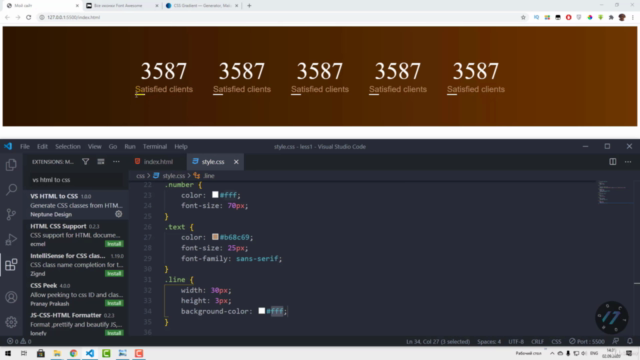Click Port : 5500 Live Server button

pyautogui.click(x=587, y=341)
